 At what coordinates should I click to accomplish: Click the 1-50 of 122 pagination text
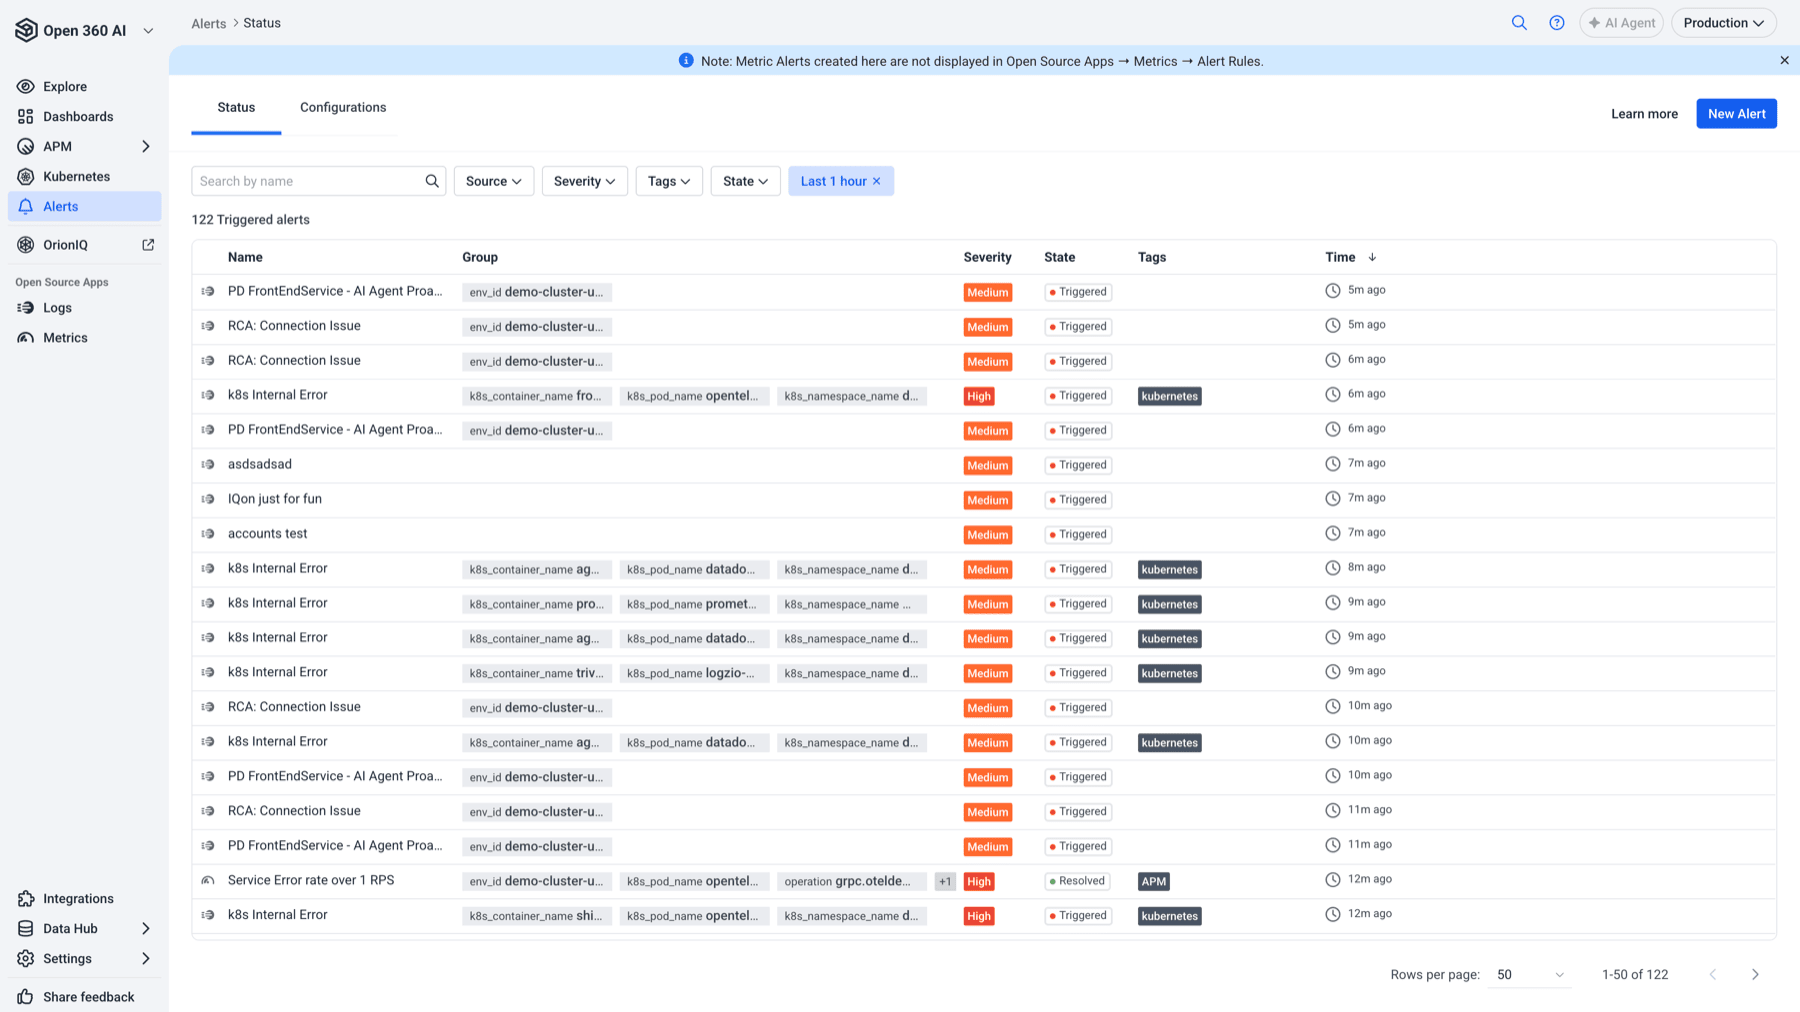1635,975
